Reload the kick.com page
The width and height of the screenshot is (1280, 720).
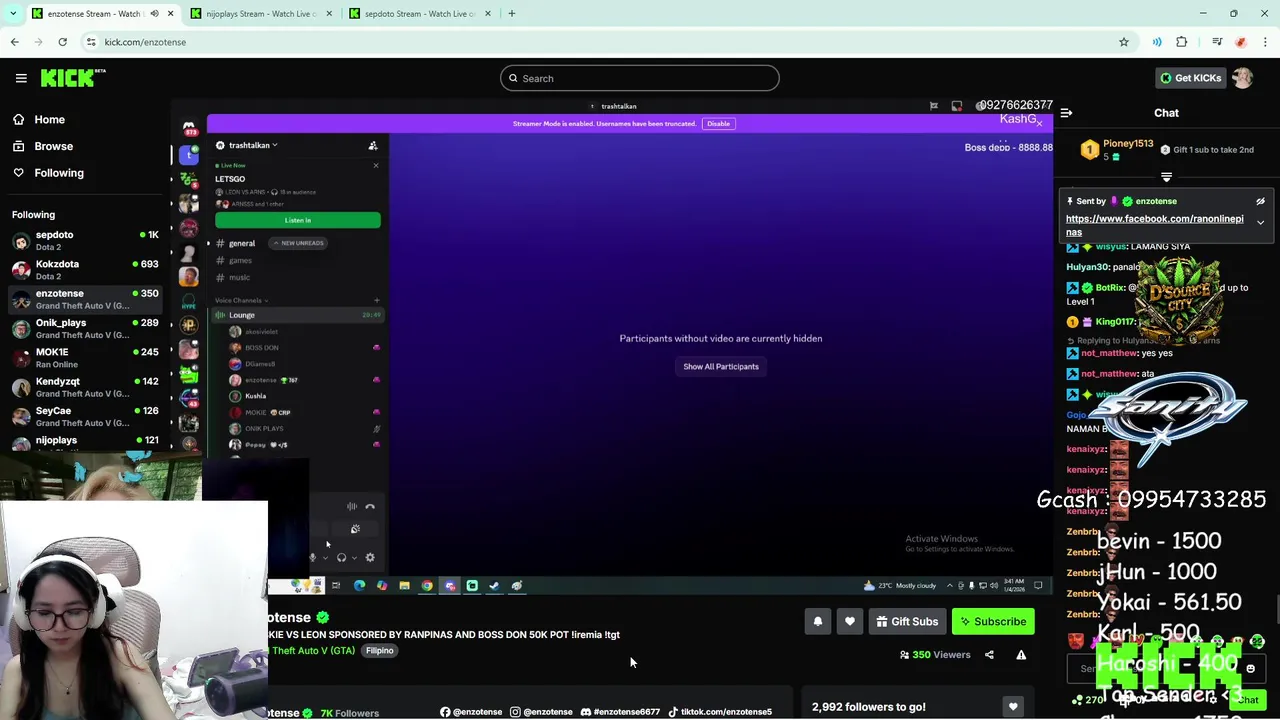[x=62, y=42]
